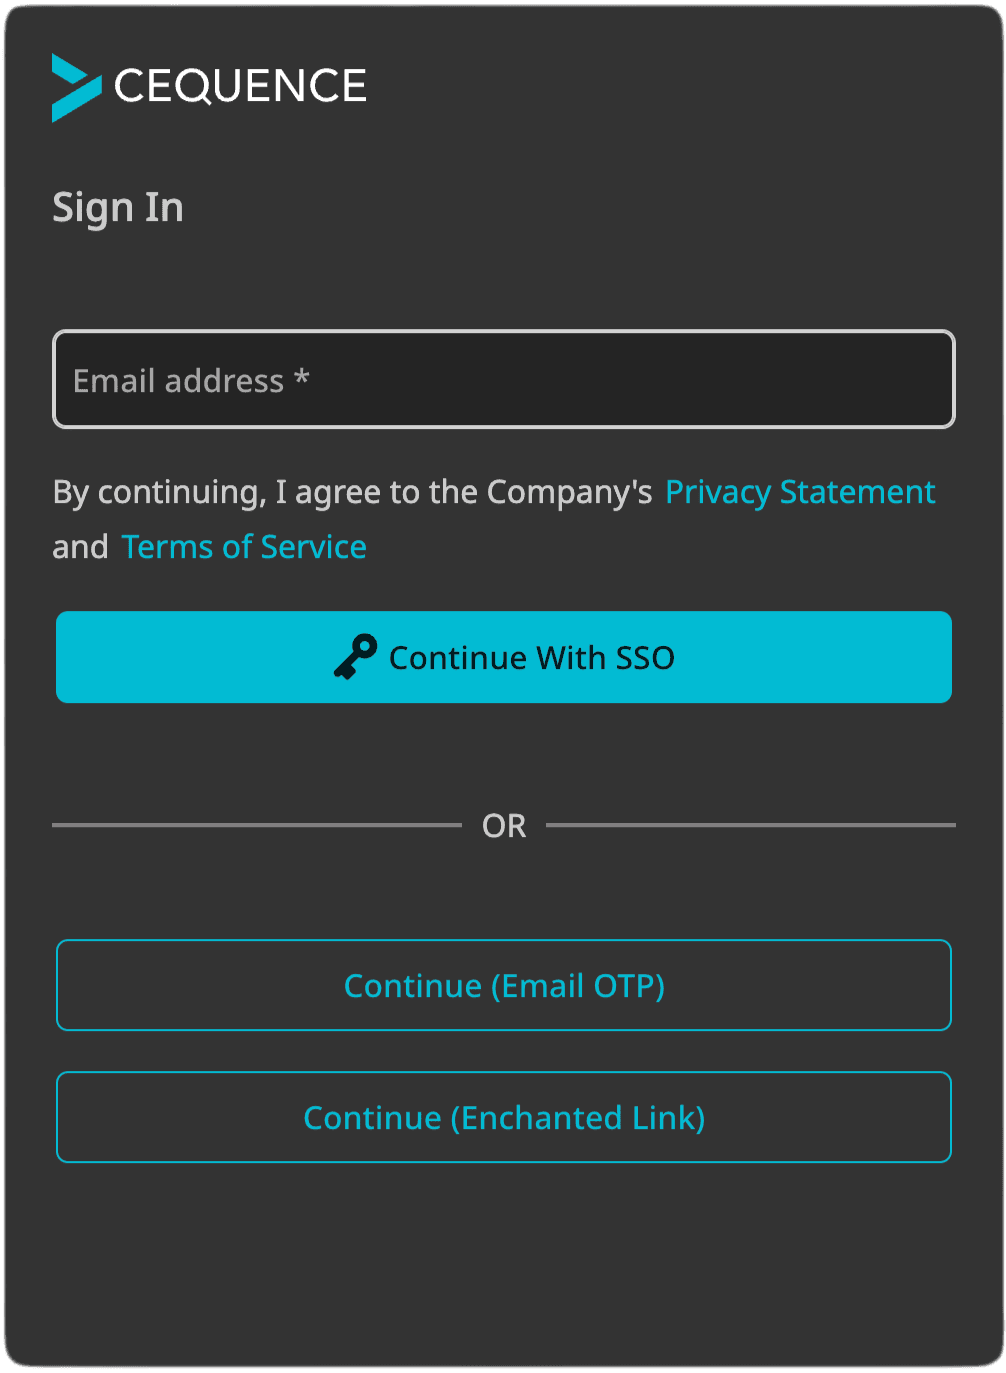The width and height of the screenshot is (1006, 1373).
Task: Click the OR divider label
Action: 503,825
